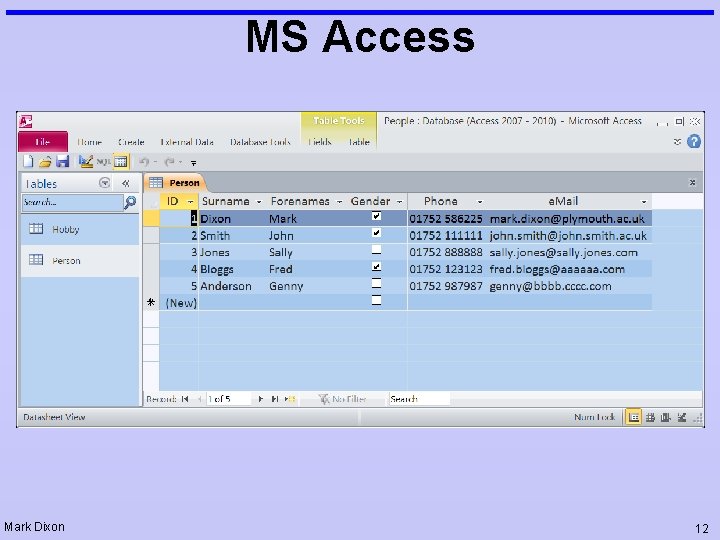Click the No Filter funnel indicator
Screen dimensions: 720x540
343,399
